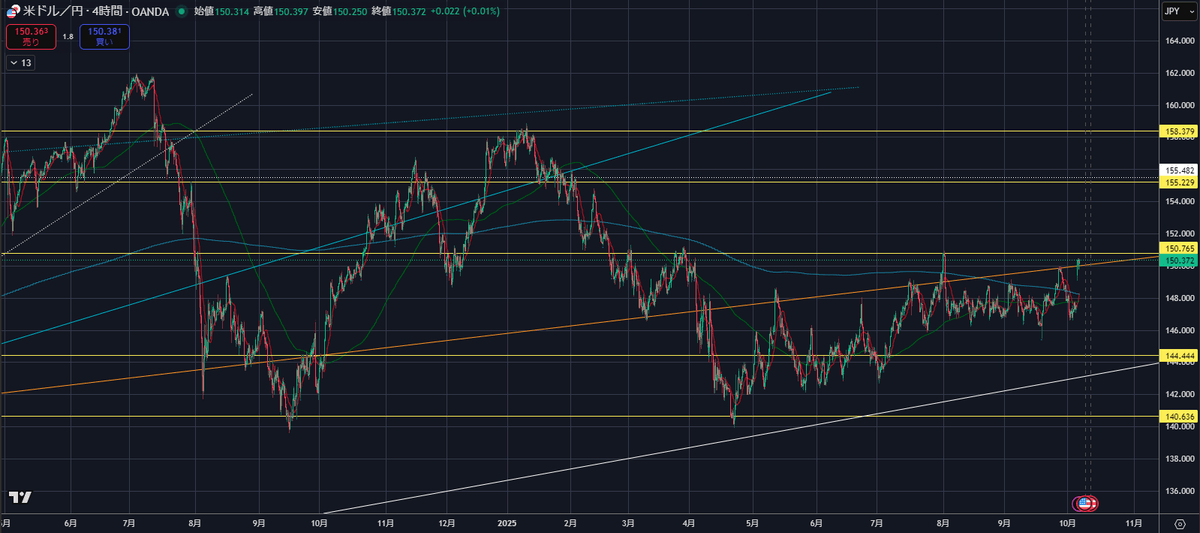Open chart settings via the hexagon gear icon
This screenshot has width=1200, height=533.
pos(1179,523)
